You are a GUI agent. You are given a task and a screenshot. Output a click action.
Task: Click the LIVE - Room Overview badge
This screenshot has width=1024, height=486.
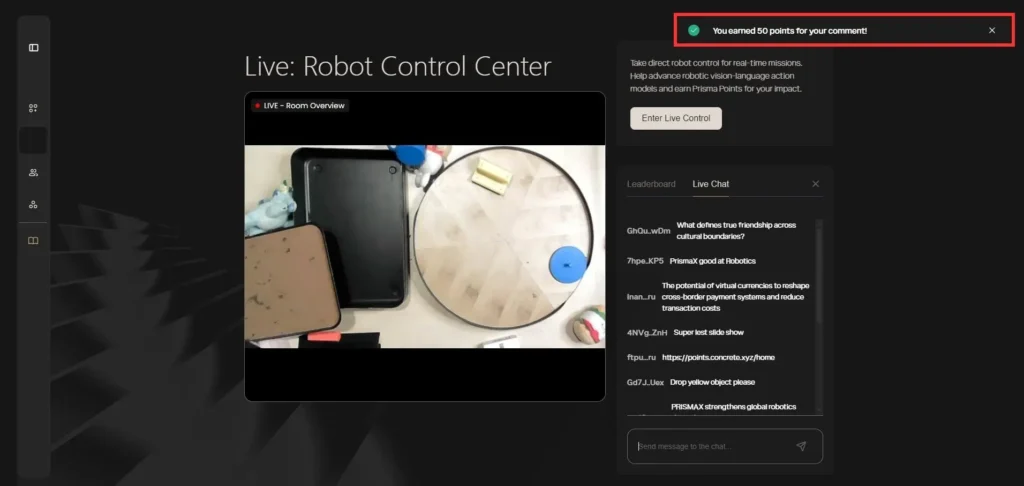[x=300, y=106]
